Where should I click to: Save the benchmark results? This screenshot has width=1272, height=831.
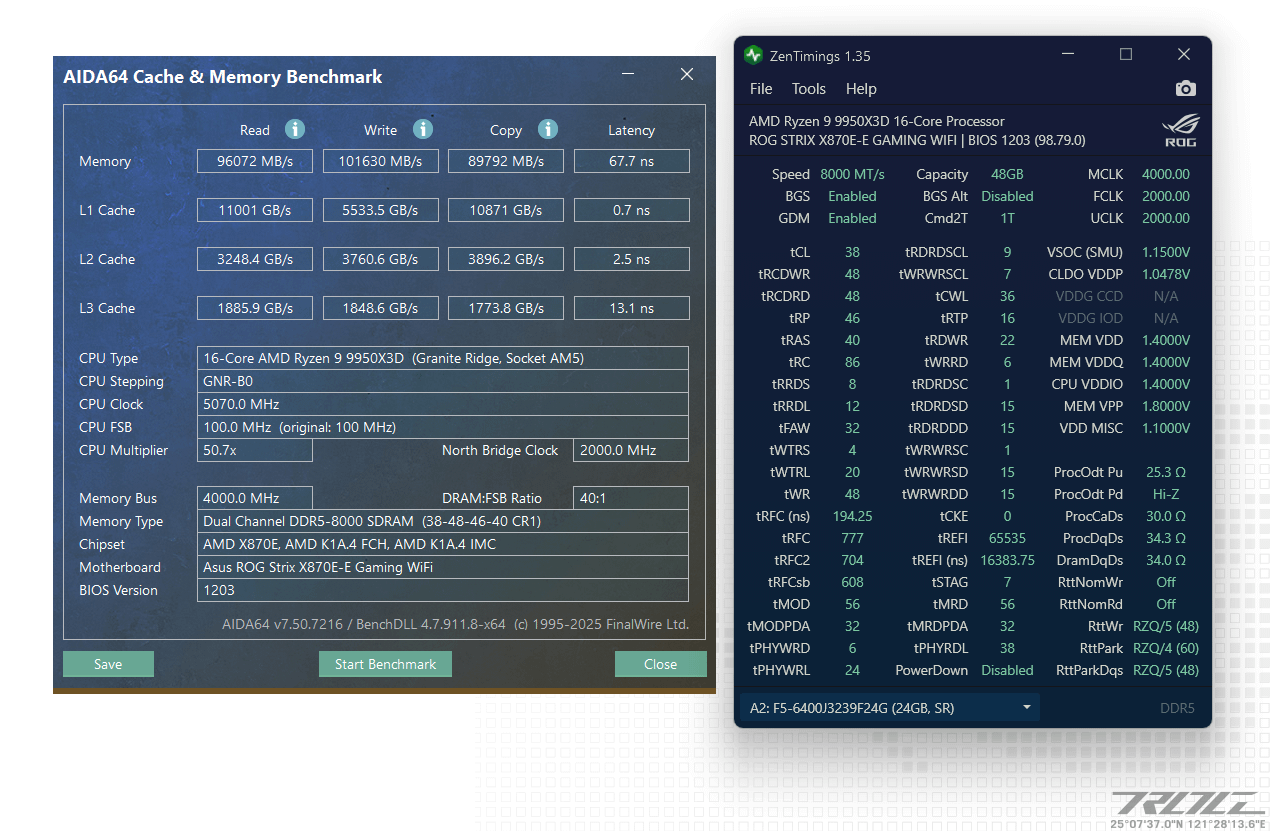[x=108, y=663]
